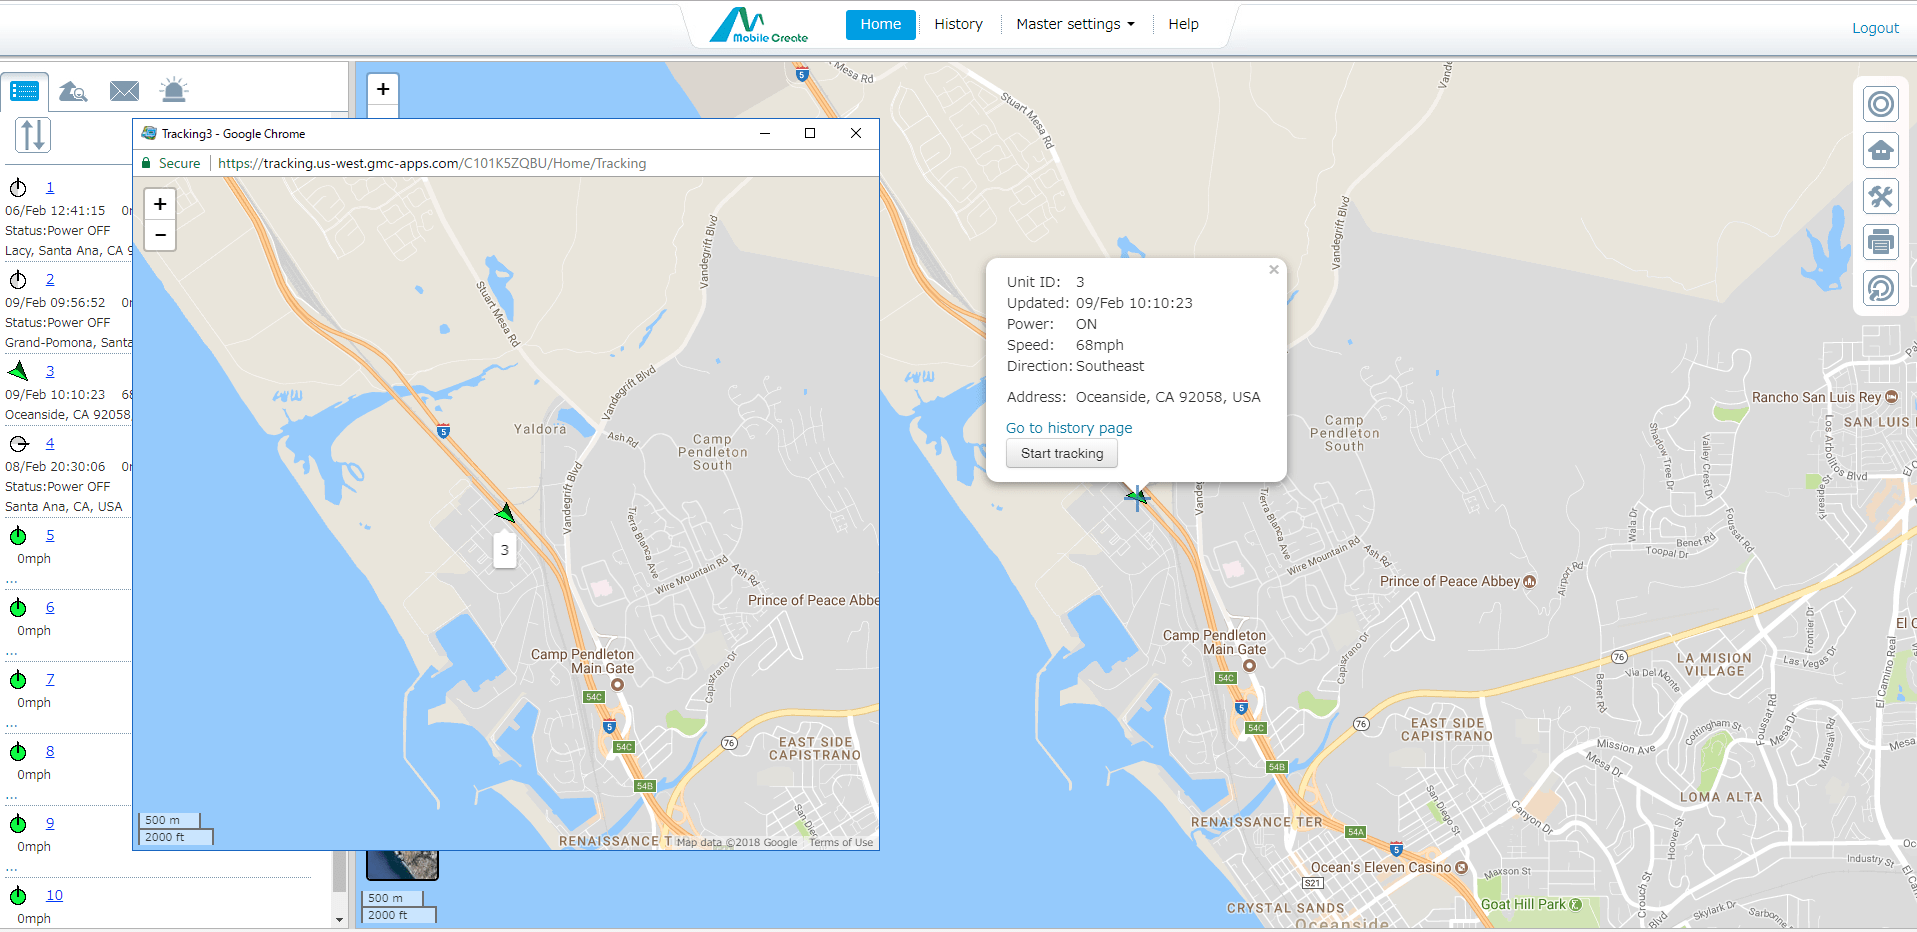The width and height of the screenshot is (1917, 932).
Task: Click the Rancho San Luis Rey marker icon
Action: click(1891, 397)
